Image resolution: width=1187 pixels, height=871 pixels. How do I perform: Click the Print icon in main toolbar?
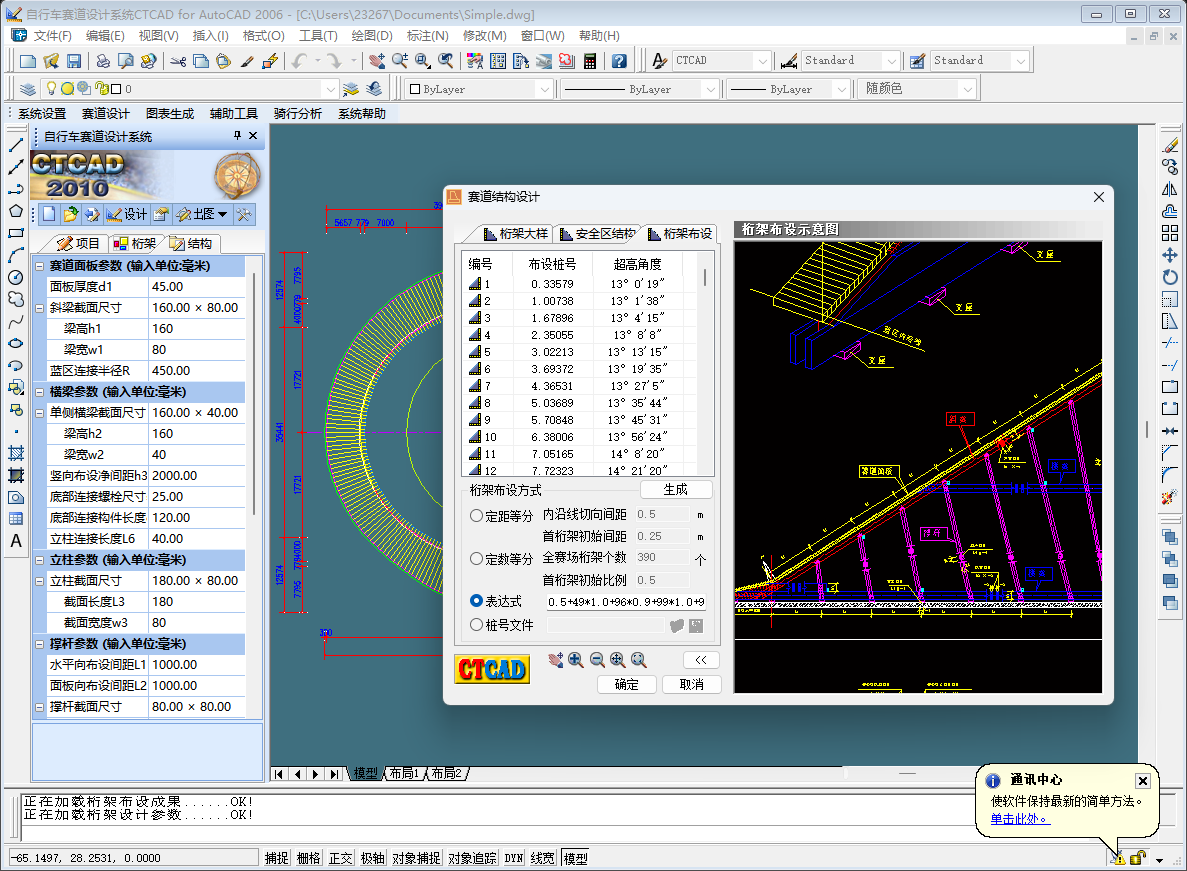coord(104,61)
